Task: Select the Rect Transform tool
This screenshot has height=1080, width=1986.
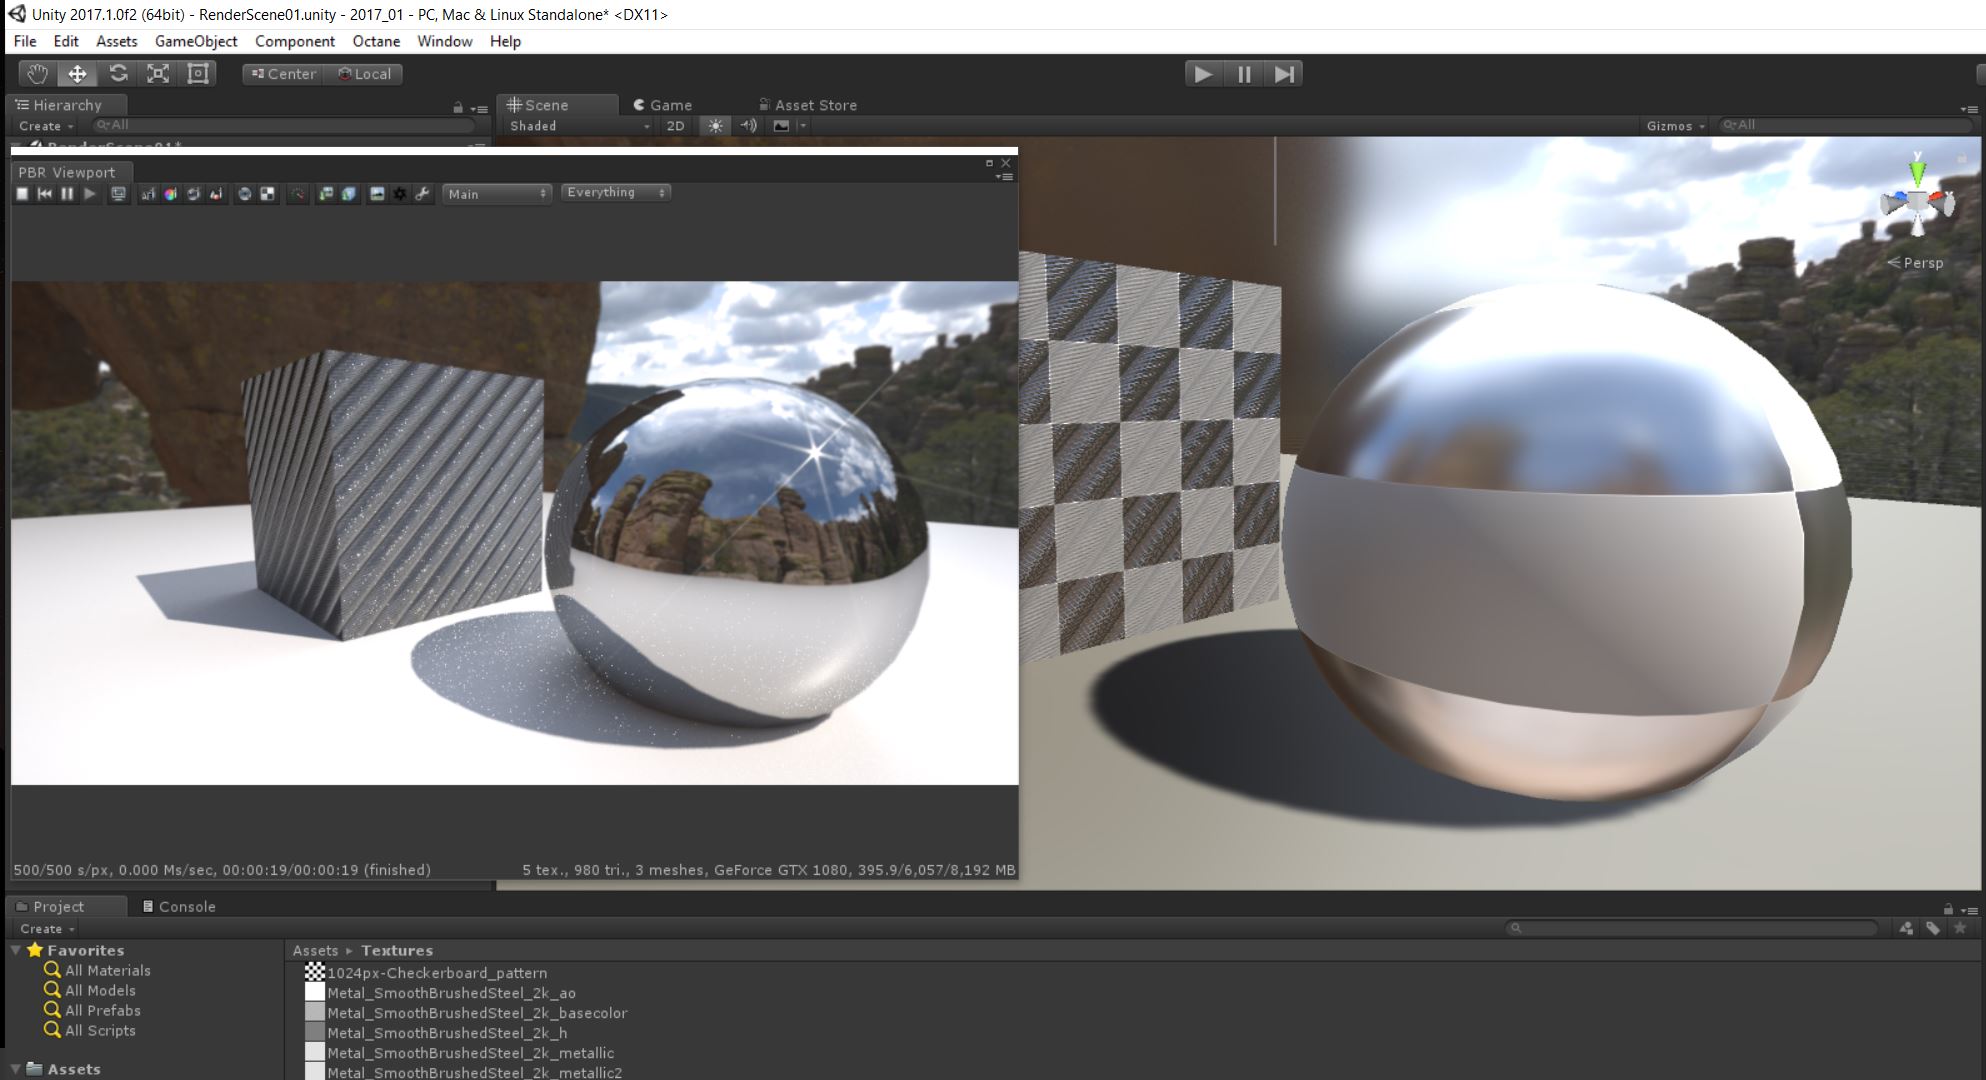Action: [198, 74]
